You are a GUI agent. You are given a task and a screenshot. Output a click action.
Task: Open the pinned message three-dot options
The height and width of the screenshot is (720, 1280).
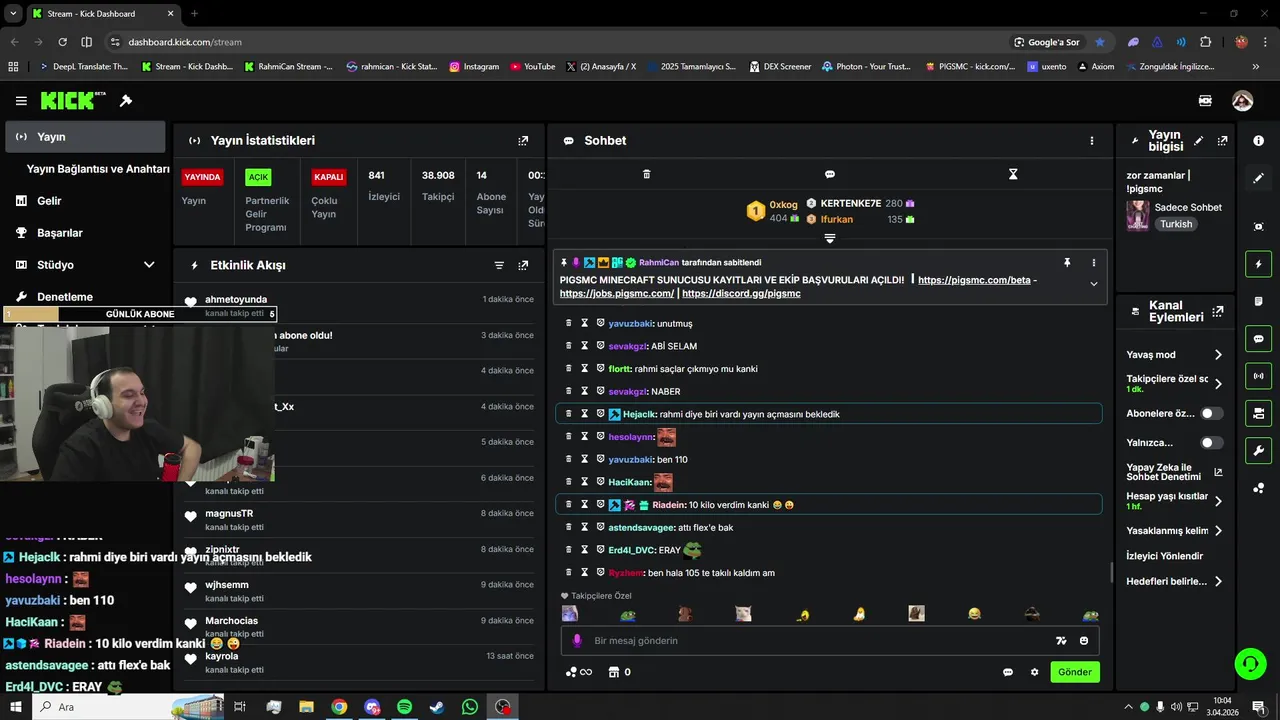click(1093, 263)
